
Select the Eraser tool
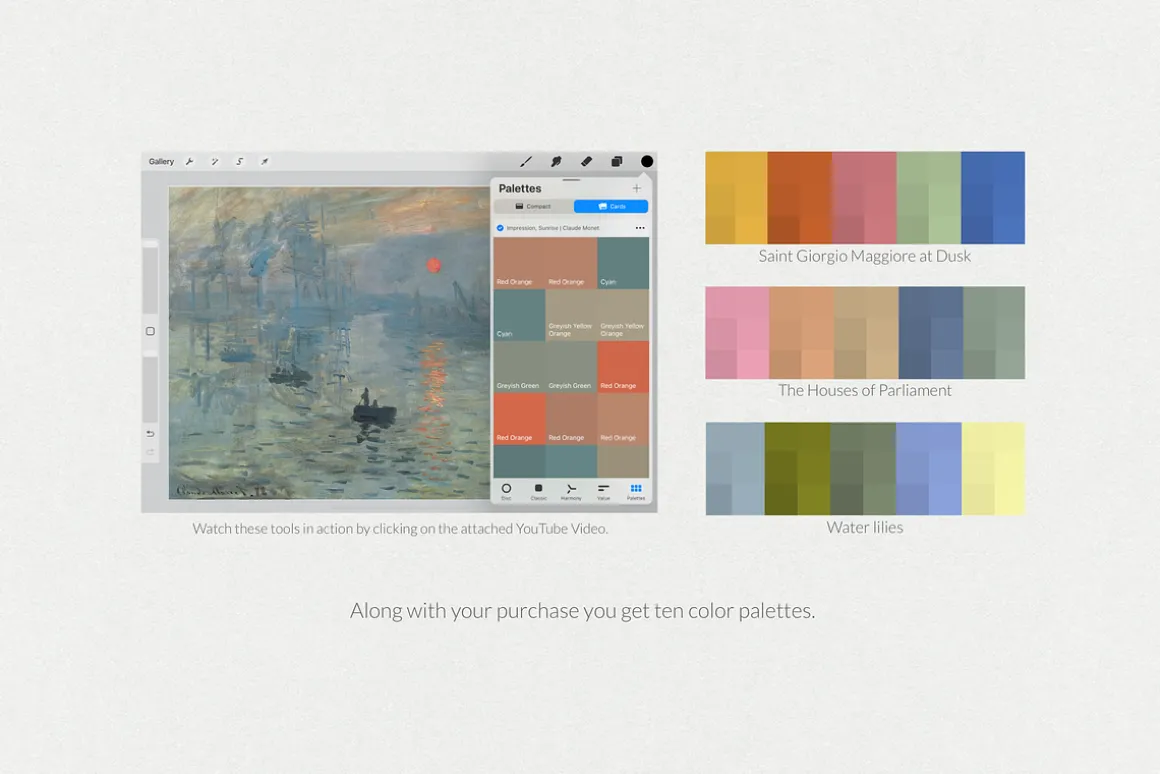pyautogui.click(x=586, y=161)
